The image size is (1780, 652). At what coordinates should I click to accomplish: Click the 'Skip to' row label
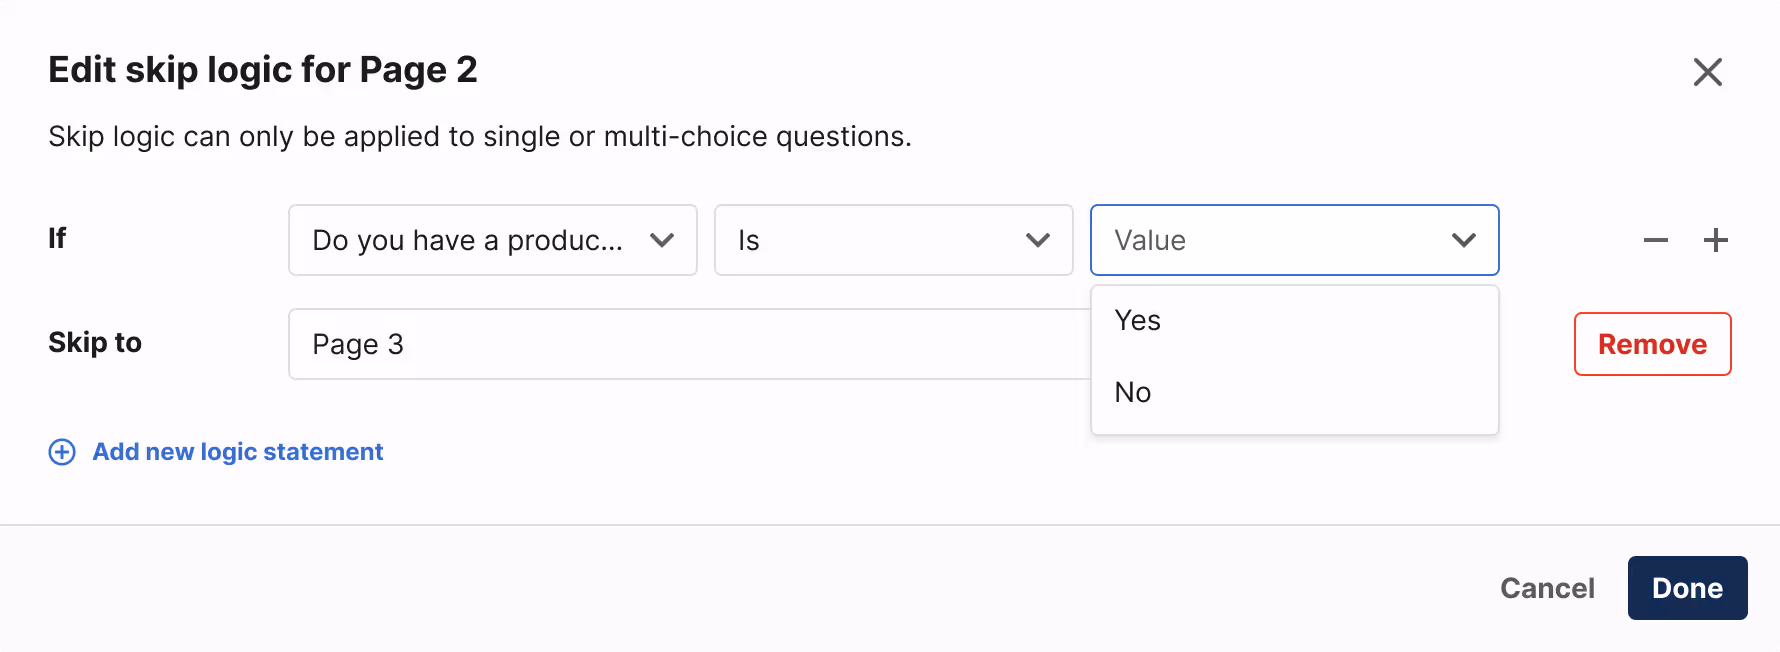click(95, 343)
